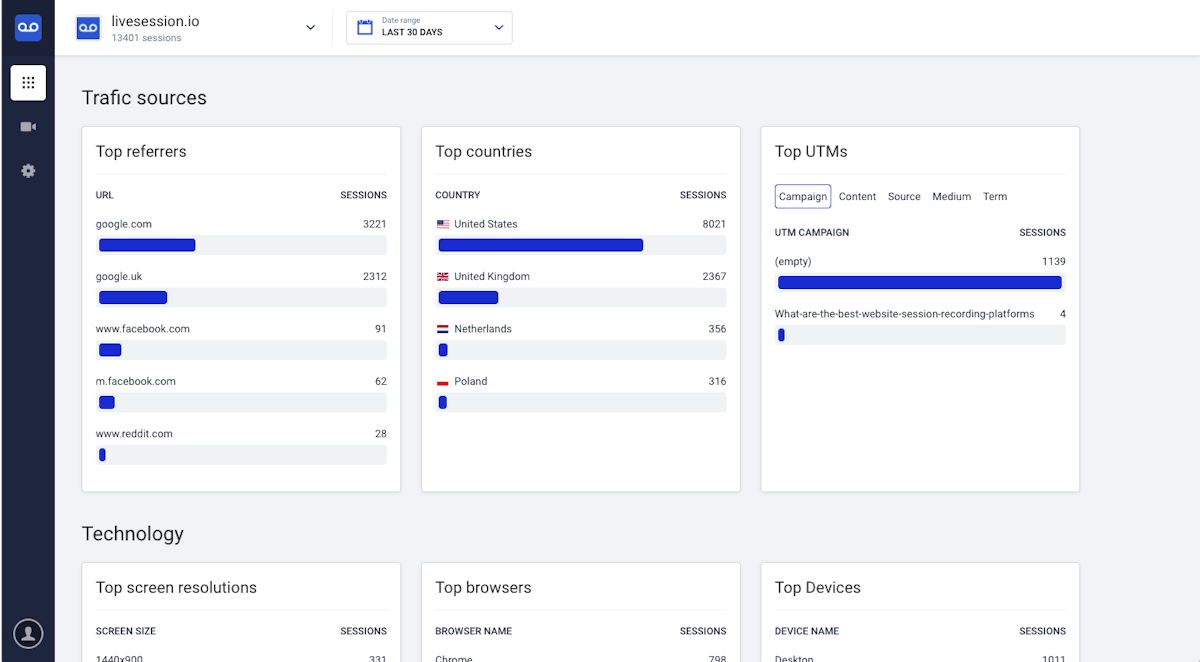This screenshot has height=662, width=1200.
Task: Click the United States sessions progress bar
Action: click(581, 245)
